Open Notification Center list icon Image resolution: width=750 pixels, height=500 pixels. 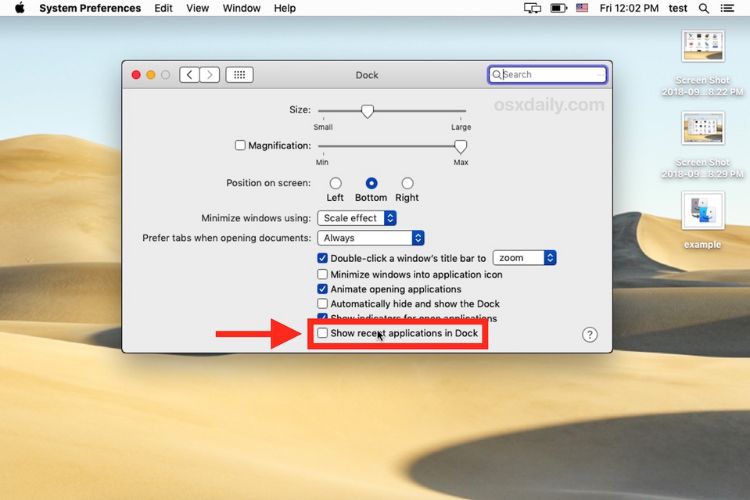tap(727, 8)
